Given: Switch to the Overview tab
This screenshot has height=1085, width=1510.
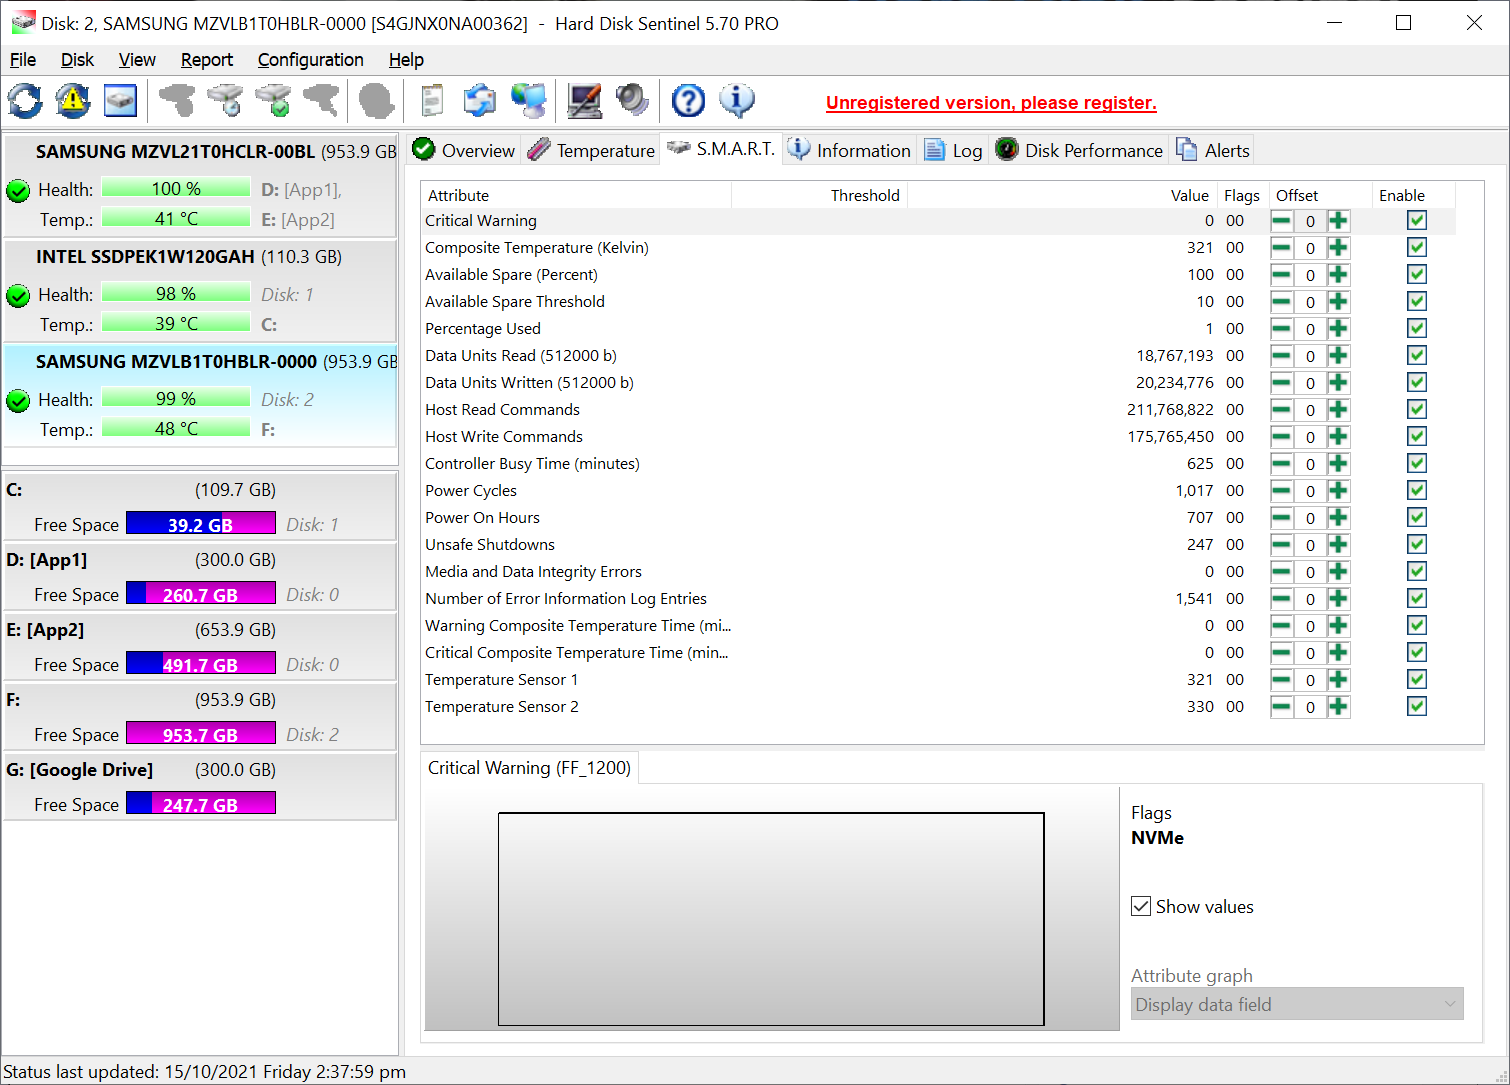Looking at the screenshot, I should [463, 150].
